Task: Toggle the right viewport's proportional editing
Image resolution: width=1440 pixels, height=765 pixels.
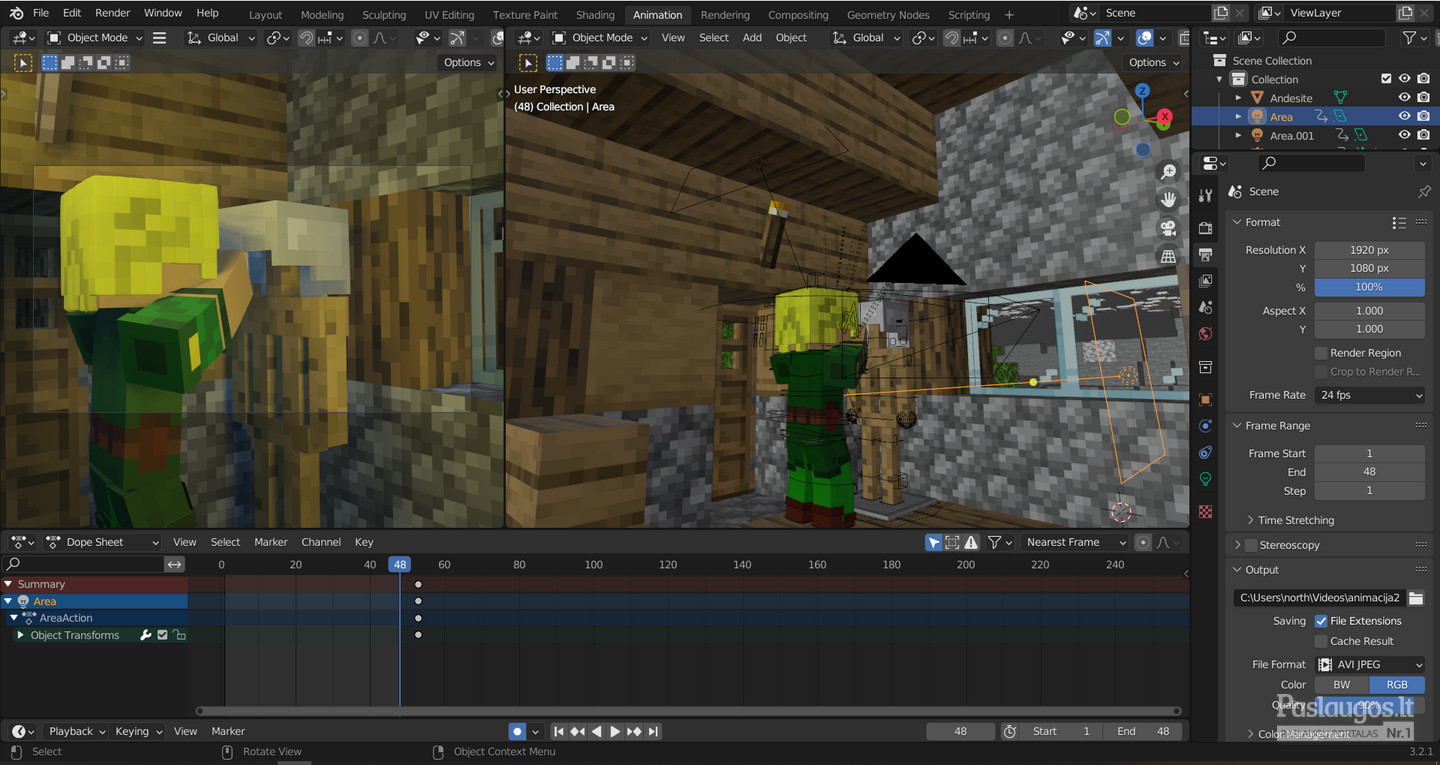Action: (x=1006, y=38)
